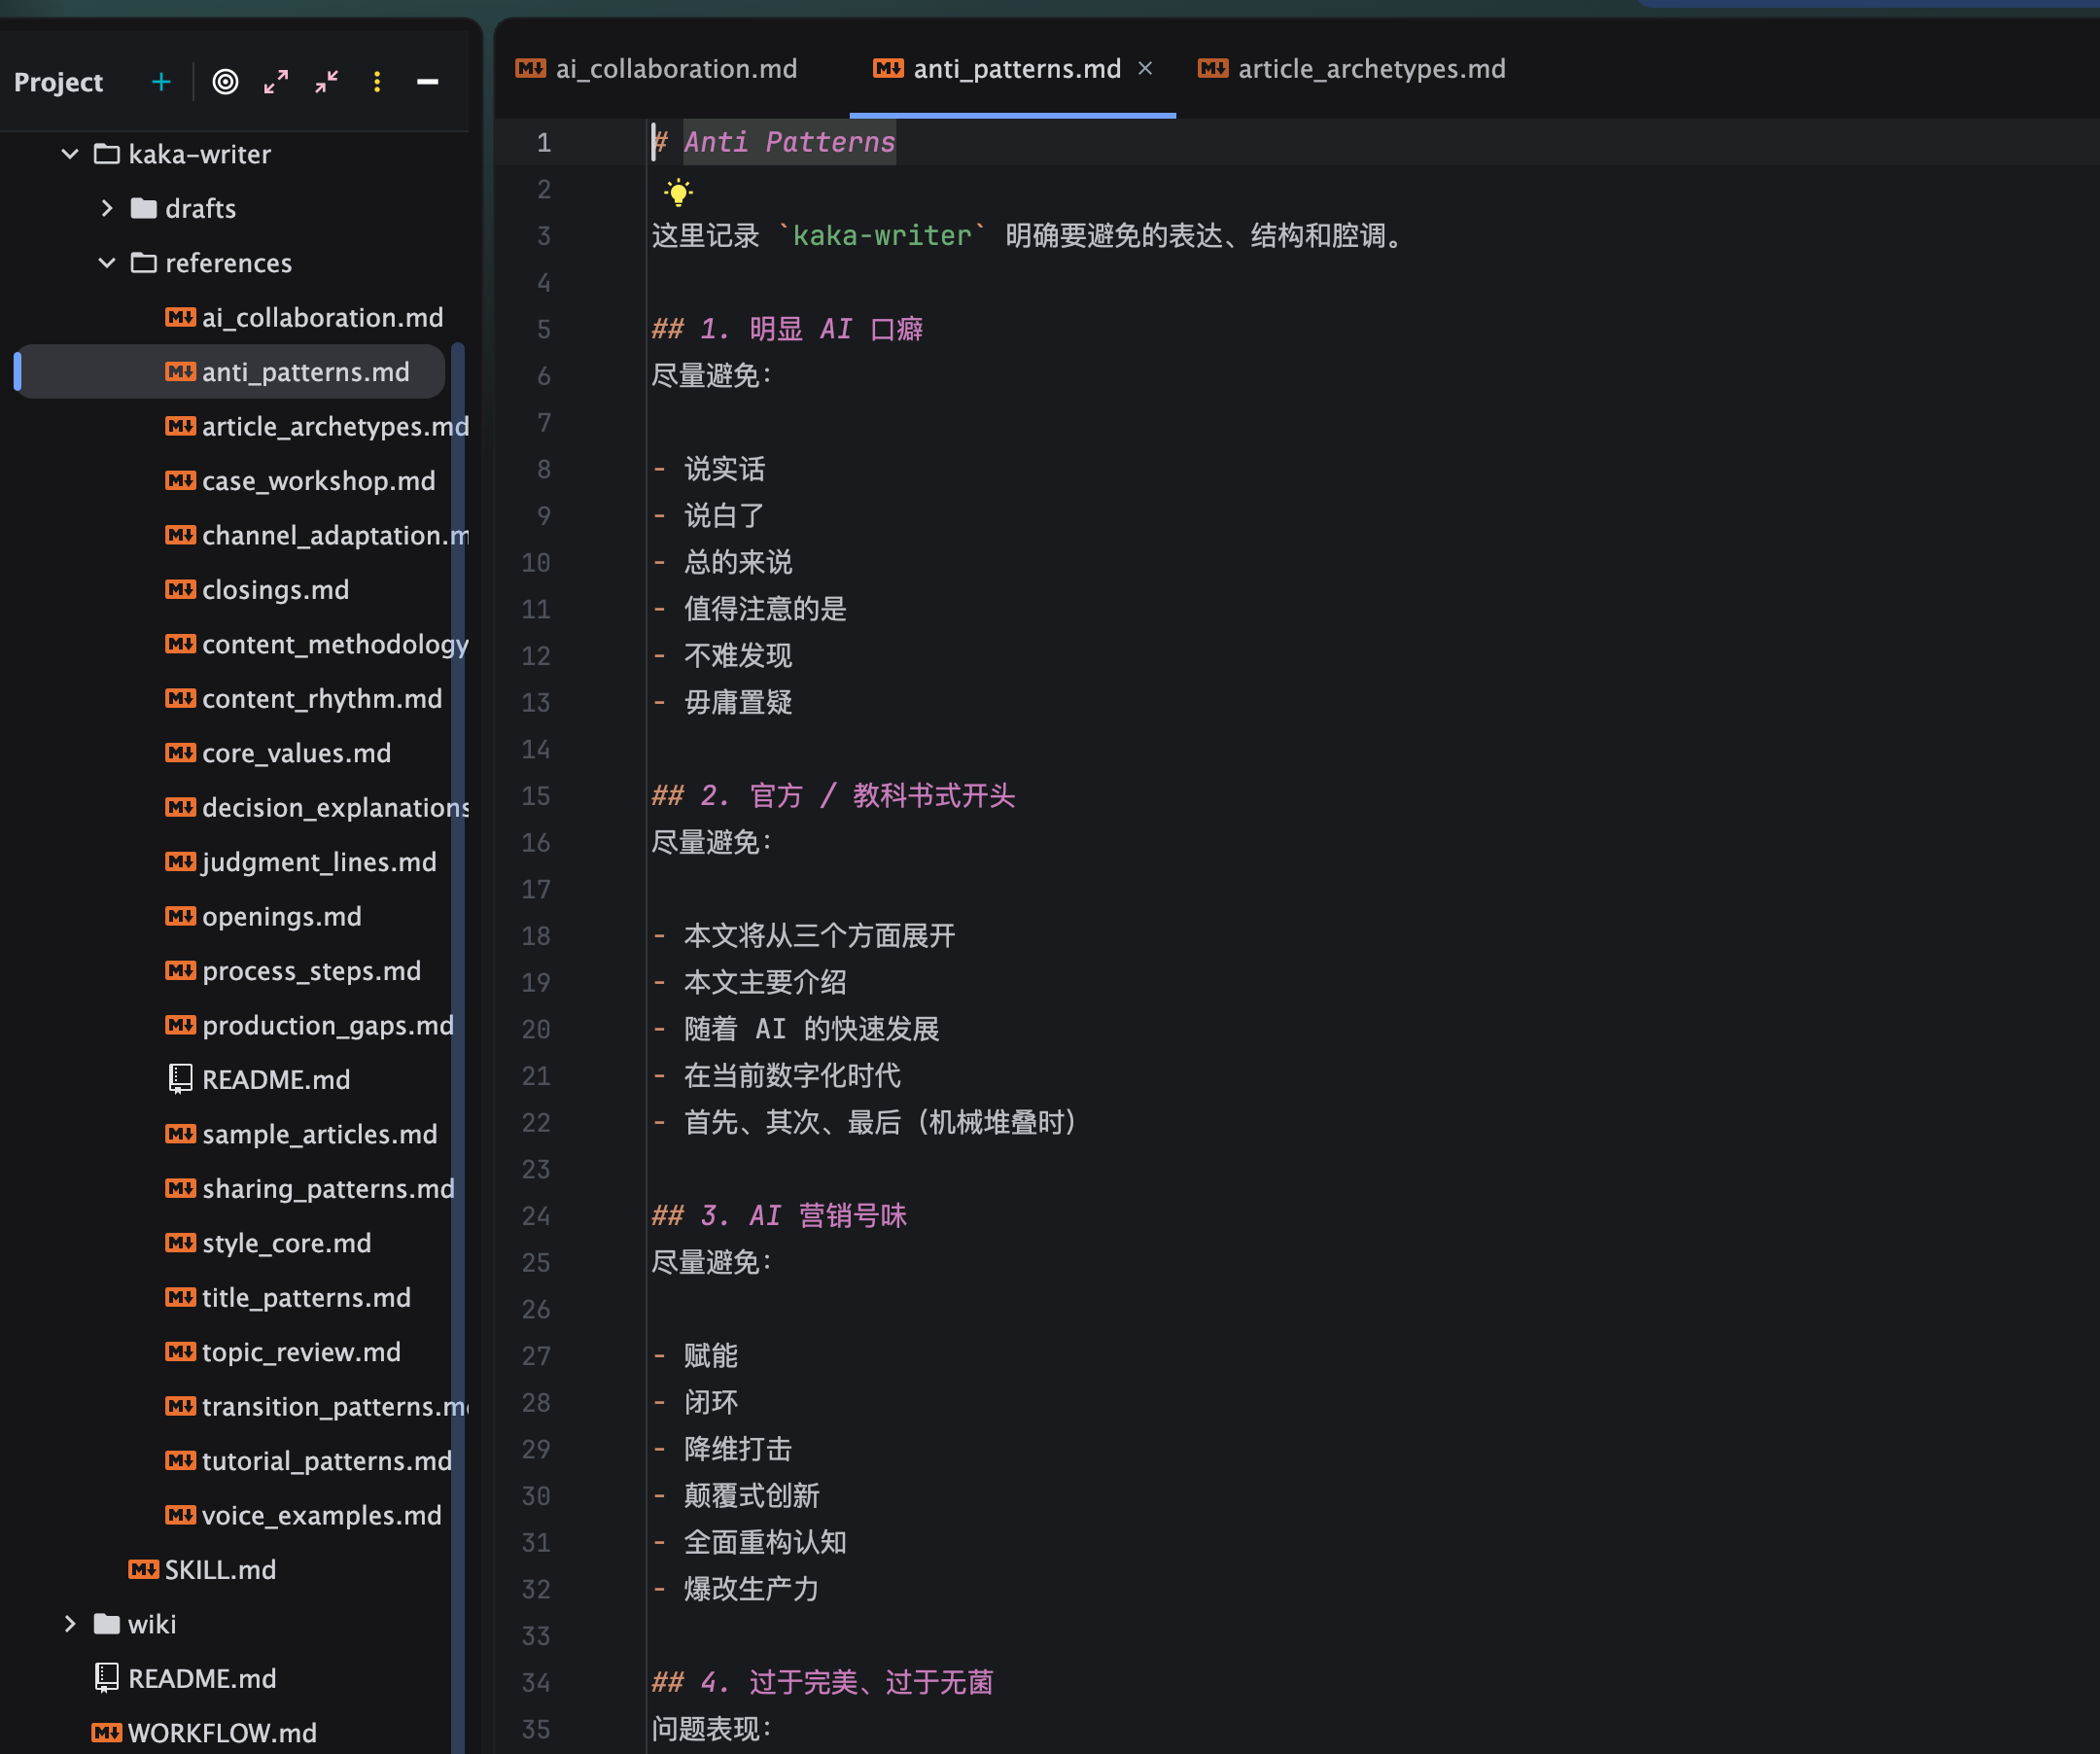Click the yellow lightbulb intention icon
Viewport: 2100px width, 1754px height.
click(x=678, y=191)
